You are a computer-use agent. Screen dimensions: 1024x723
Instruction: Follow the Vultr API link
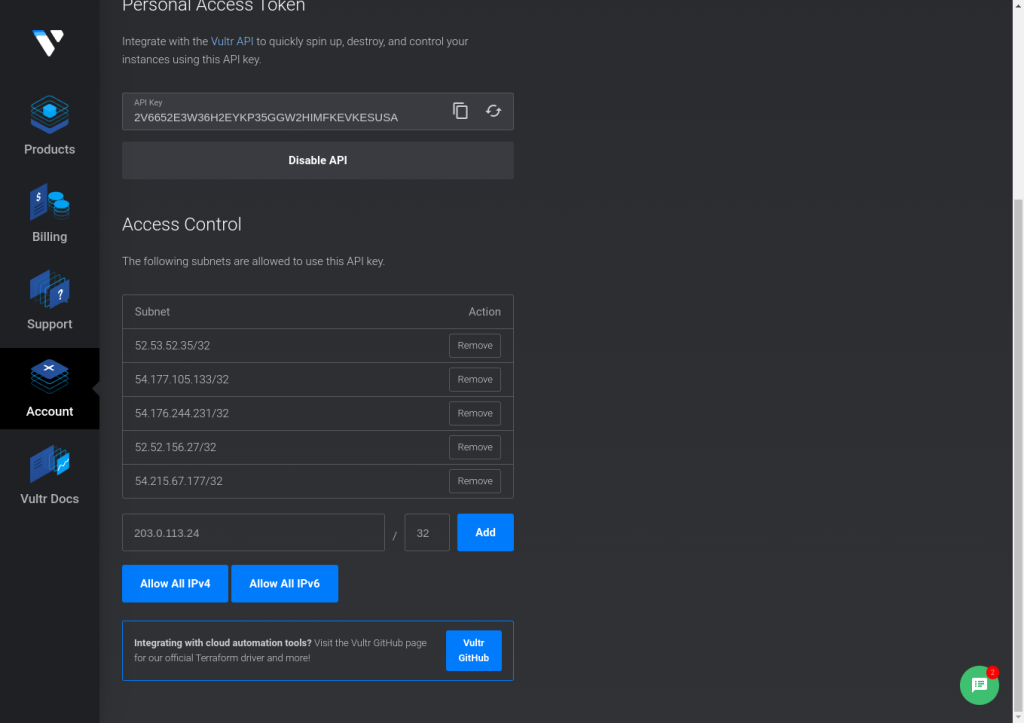232,41
